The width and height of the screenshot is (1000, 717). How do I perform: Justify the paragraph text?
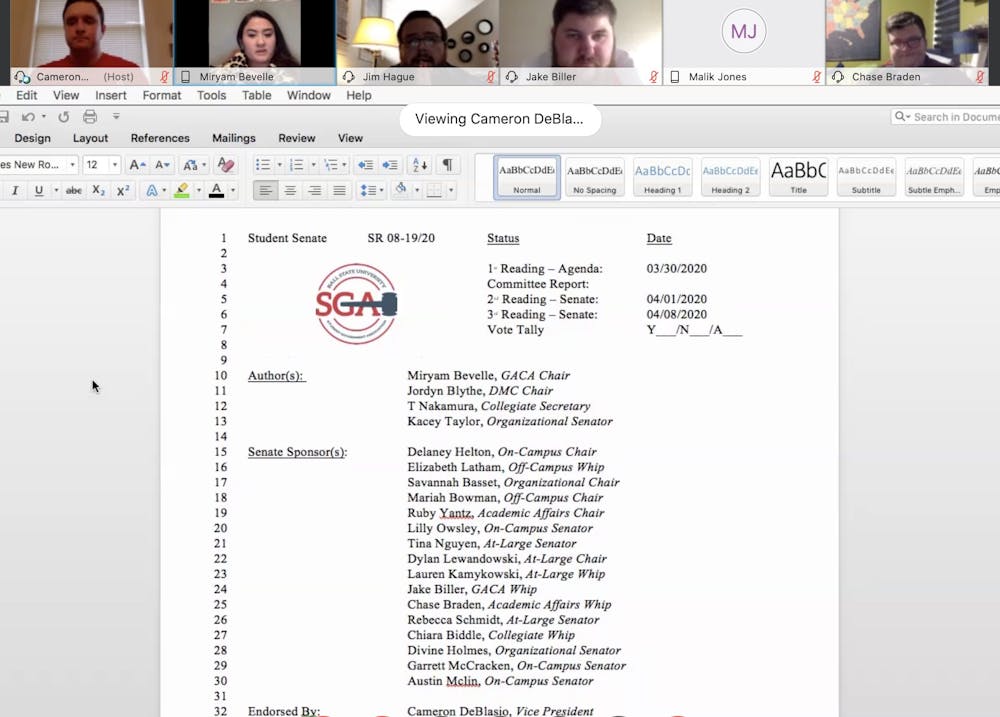(339, 191)
